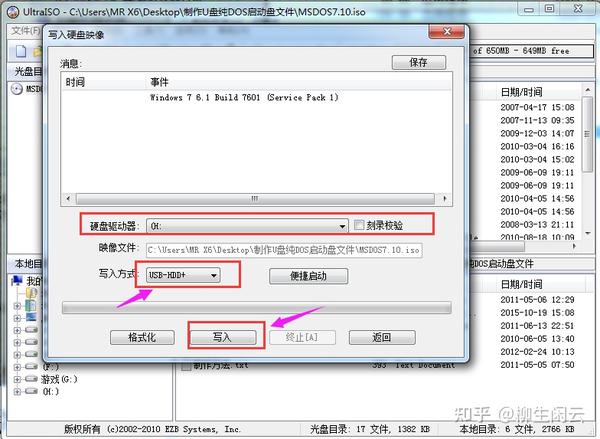600x439 pixels.
Task: Click the drive icon beside (H:) in tree
Action: 31,391
